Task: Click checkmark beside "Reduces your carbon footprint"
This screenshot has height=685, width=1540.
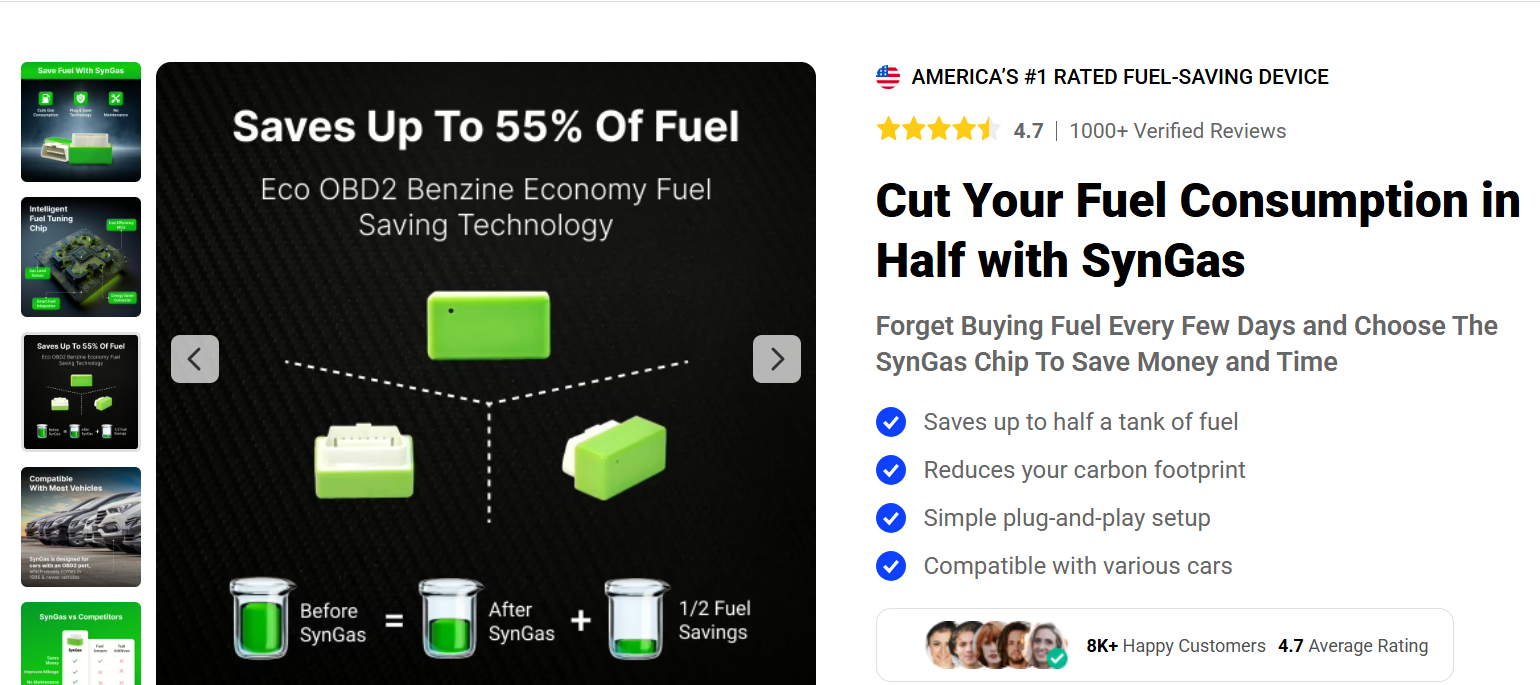Action: [x=891, y=470]
